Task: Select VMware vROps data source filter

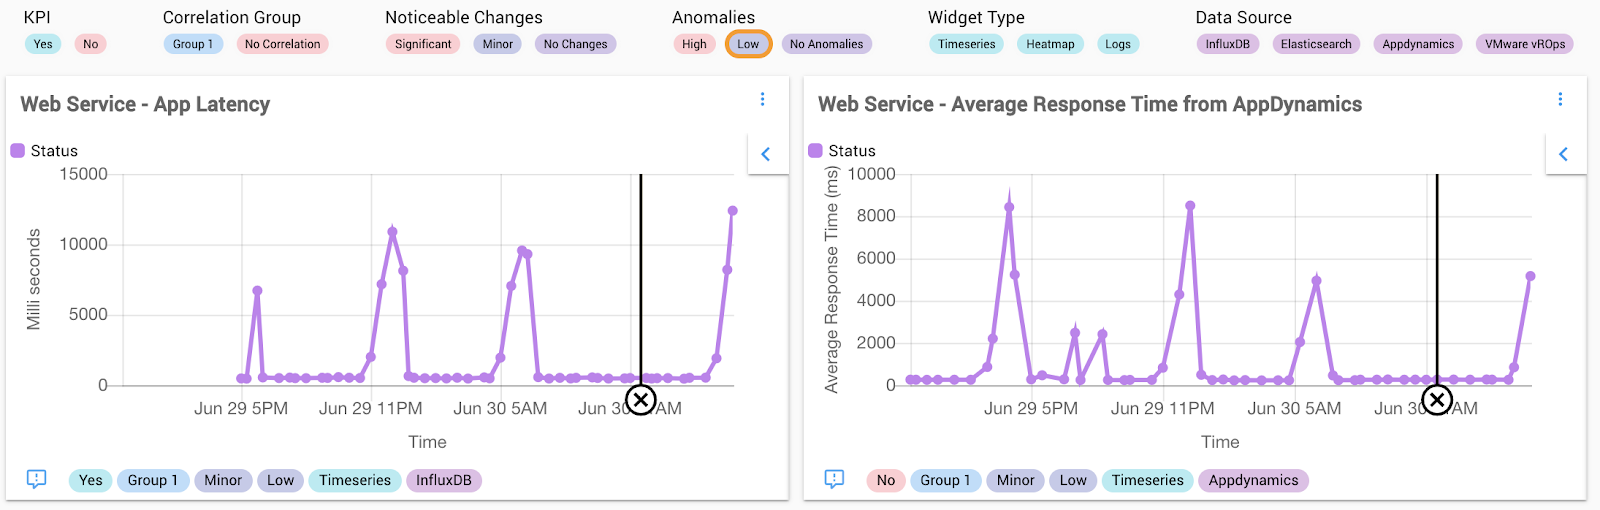Action: (1525, 44)
